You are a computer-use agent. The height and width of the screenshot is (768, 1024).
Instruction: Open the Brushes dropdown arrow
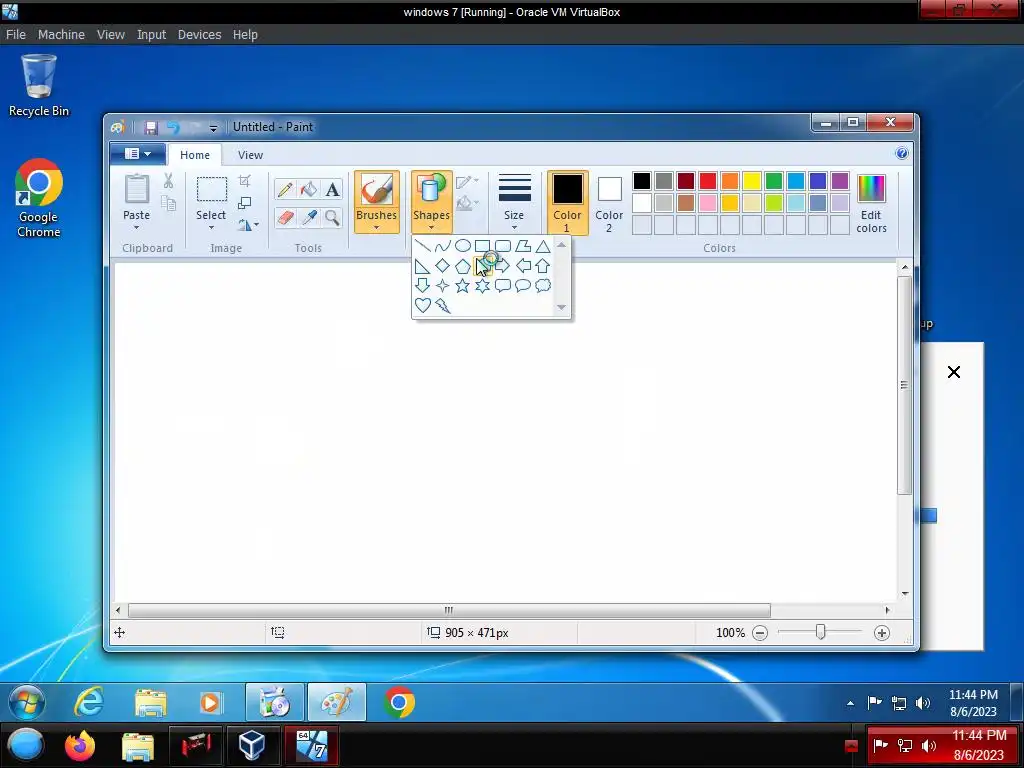coord(376,227)
